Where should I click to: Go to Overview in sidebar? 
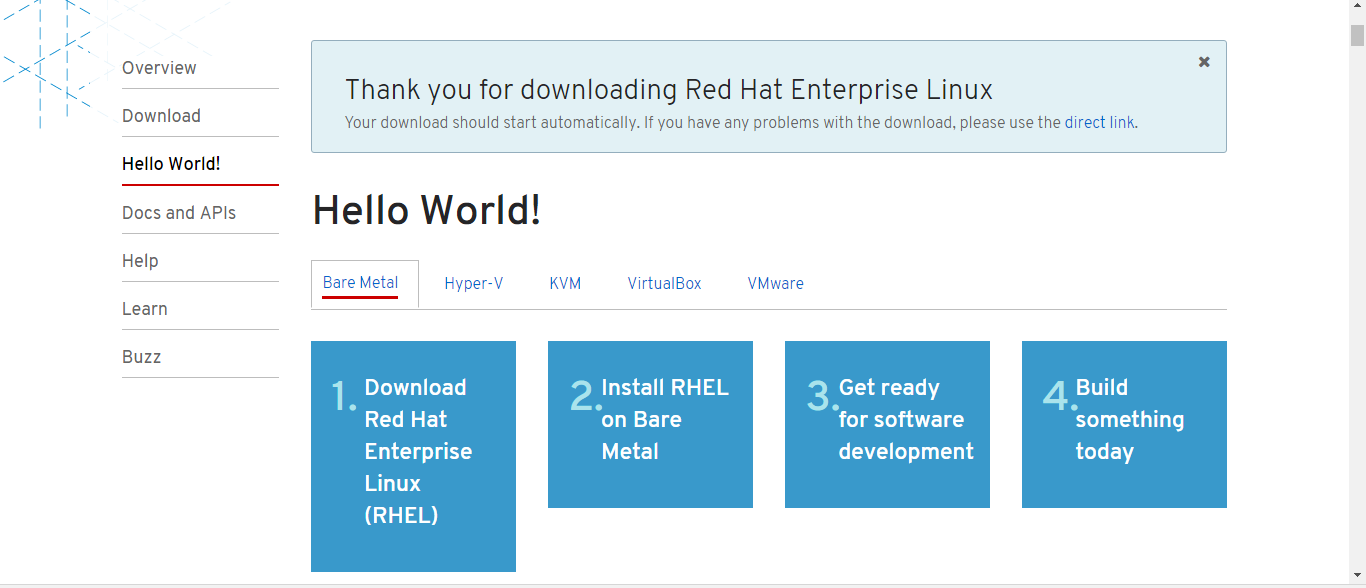coord(159,68)
